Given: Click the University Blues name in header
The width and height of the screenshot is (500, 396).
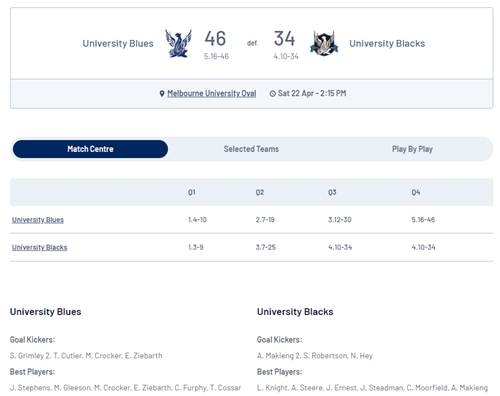Looking at the screenshot, I should click(x=118, y=44).
